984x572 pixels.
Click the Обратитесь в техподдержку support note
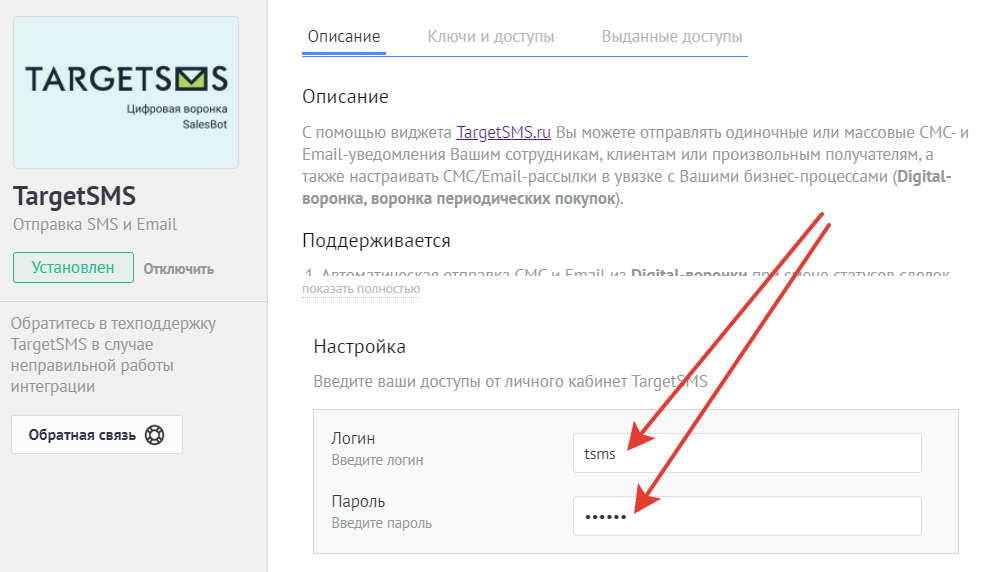click(x=113, y=355)
